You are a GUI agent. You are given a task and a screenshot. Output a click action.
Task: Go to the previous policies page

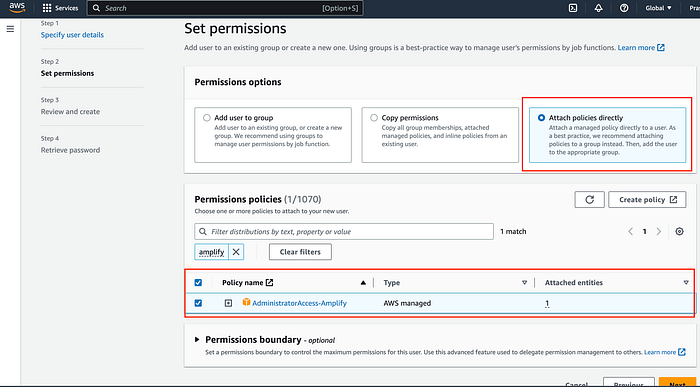coord(630,231)
